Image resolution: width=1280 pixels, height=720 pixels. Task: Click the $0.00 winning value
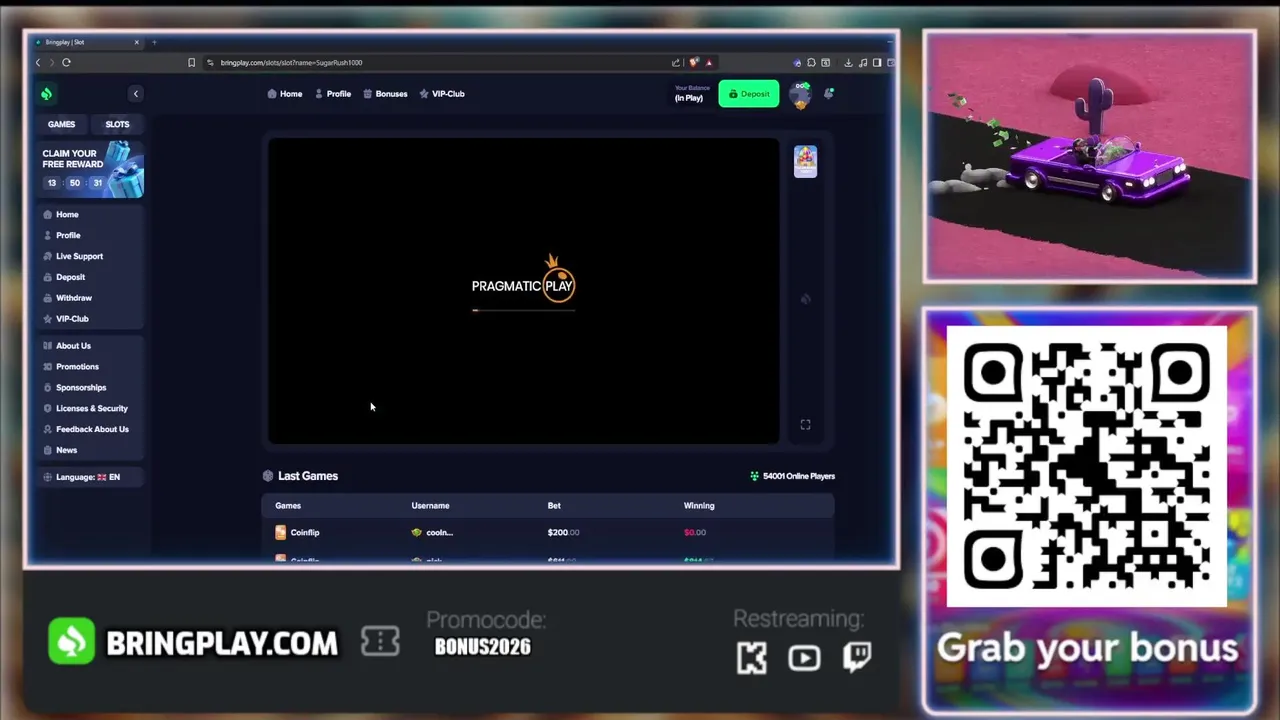click(695, 533)
